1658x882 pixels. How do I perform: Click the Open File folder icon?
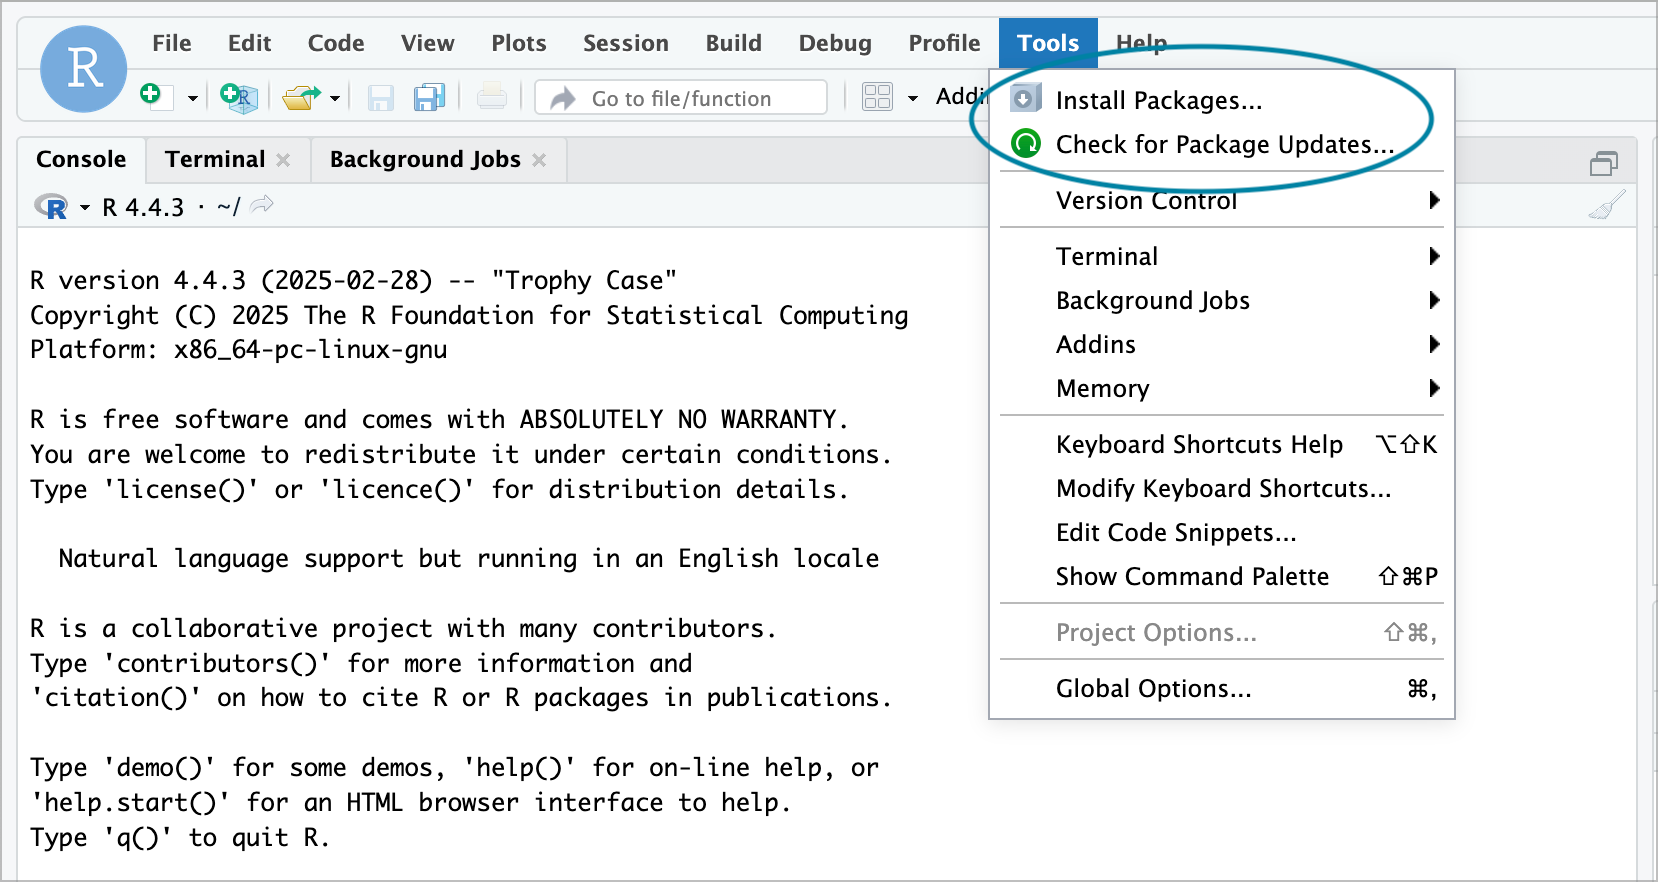(301, 97)
